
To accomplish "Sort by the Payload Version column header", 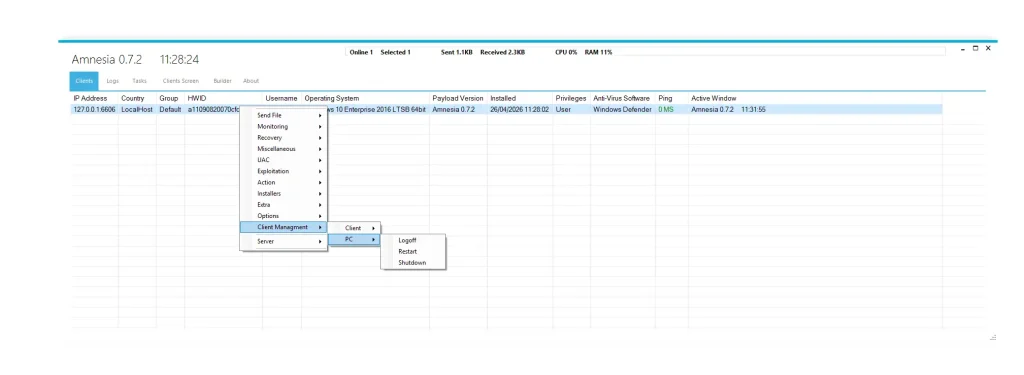I will [458, 99].
